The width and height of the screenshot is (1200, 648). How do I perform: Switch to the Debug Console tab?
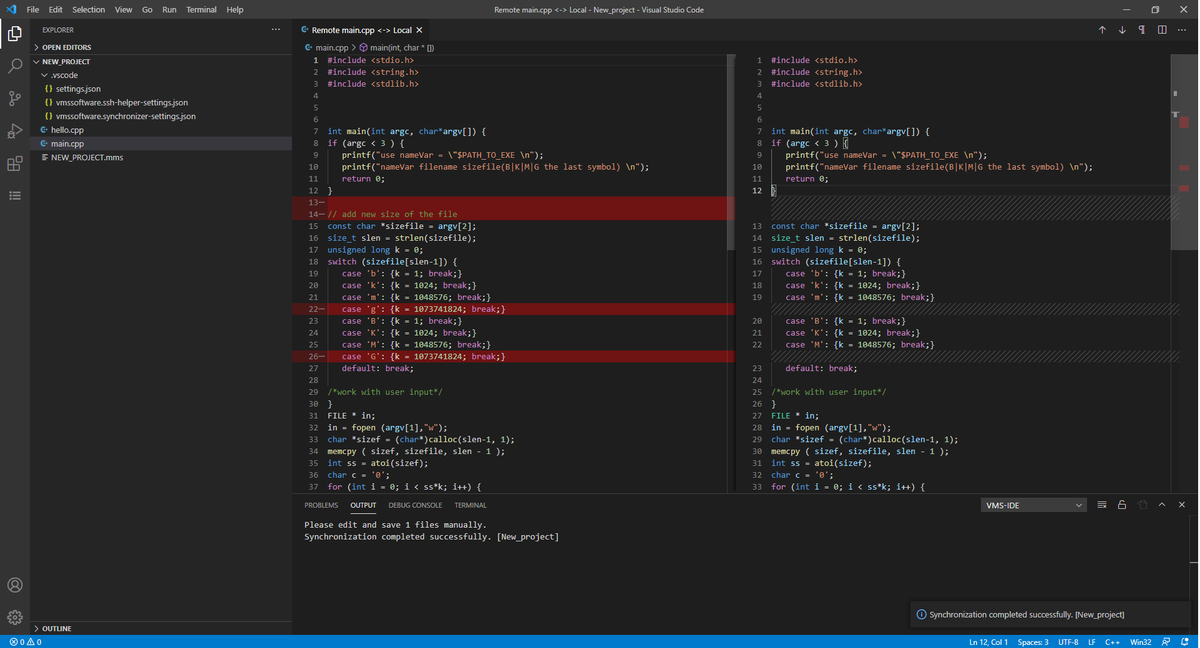415,505
